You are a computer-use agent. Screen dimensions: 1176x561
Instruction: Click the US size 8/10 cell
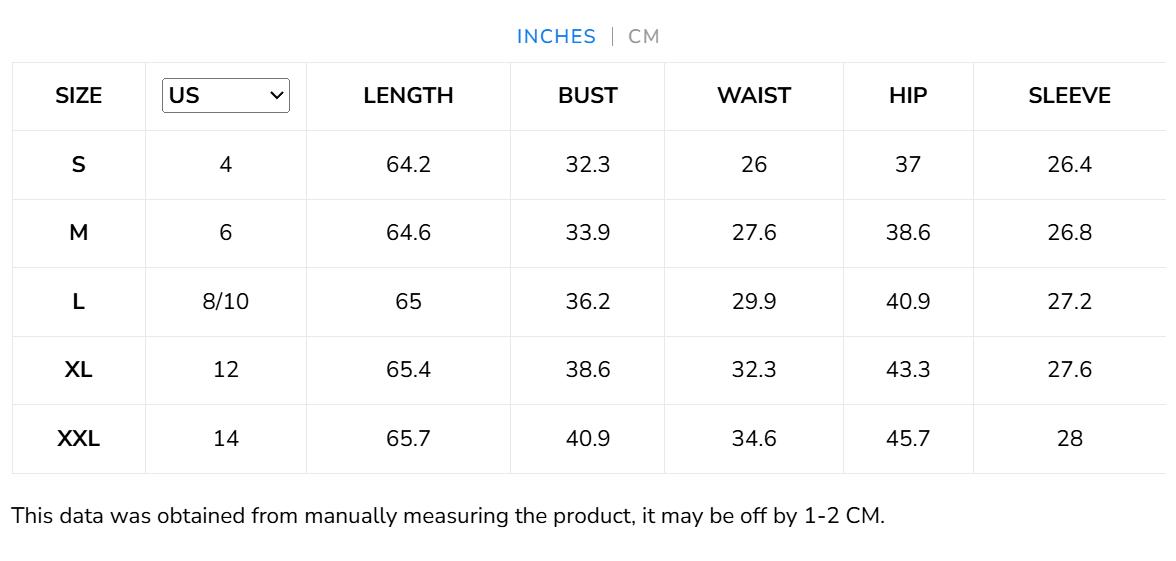click(x=226, y=302)
